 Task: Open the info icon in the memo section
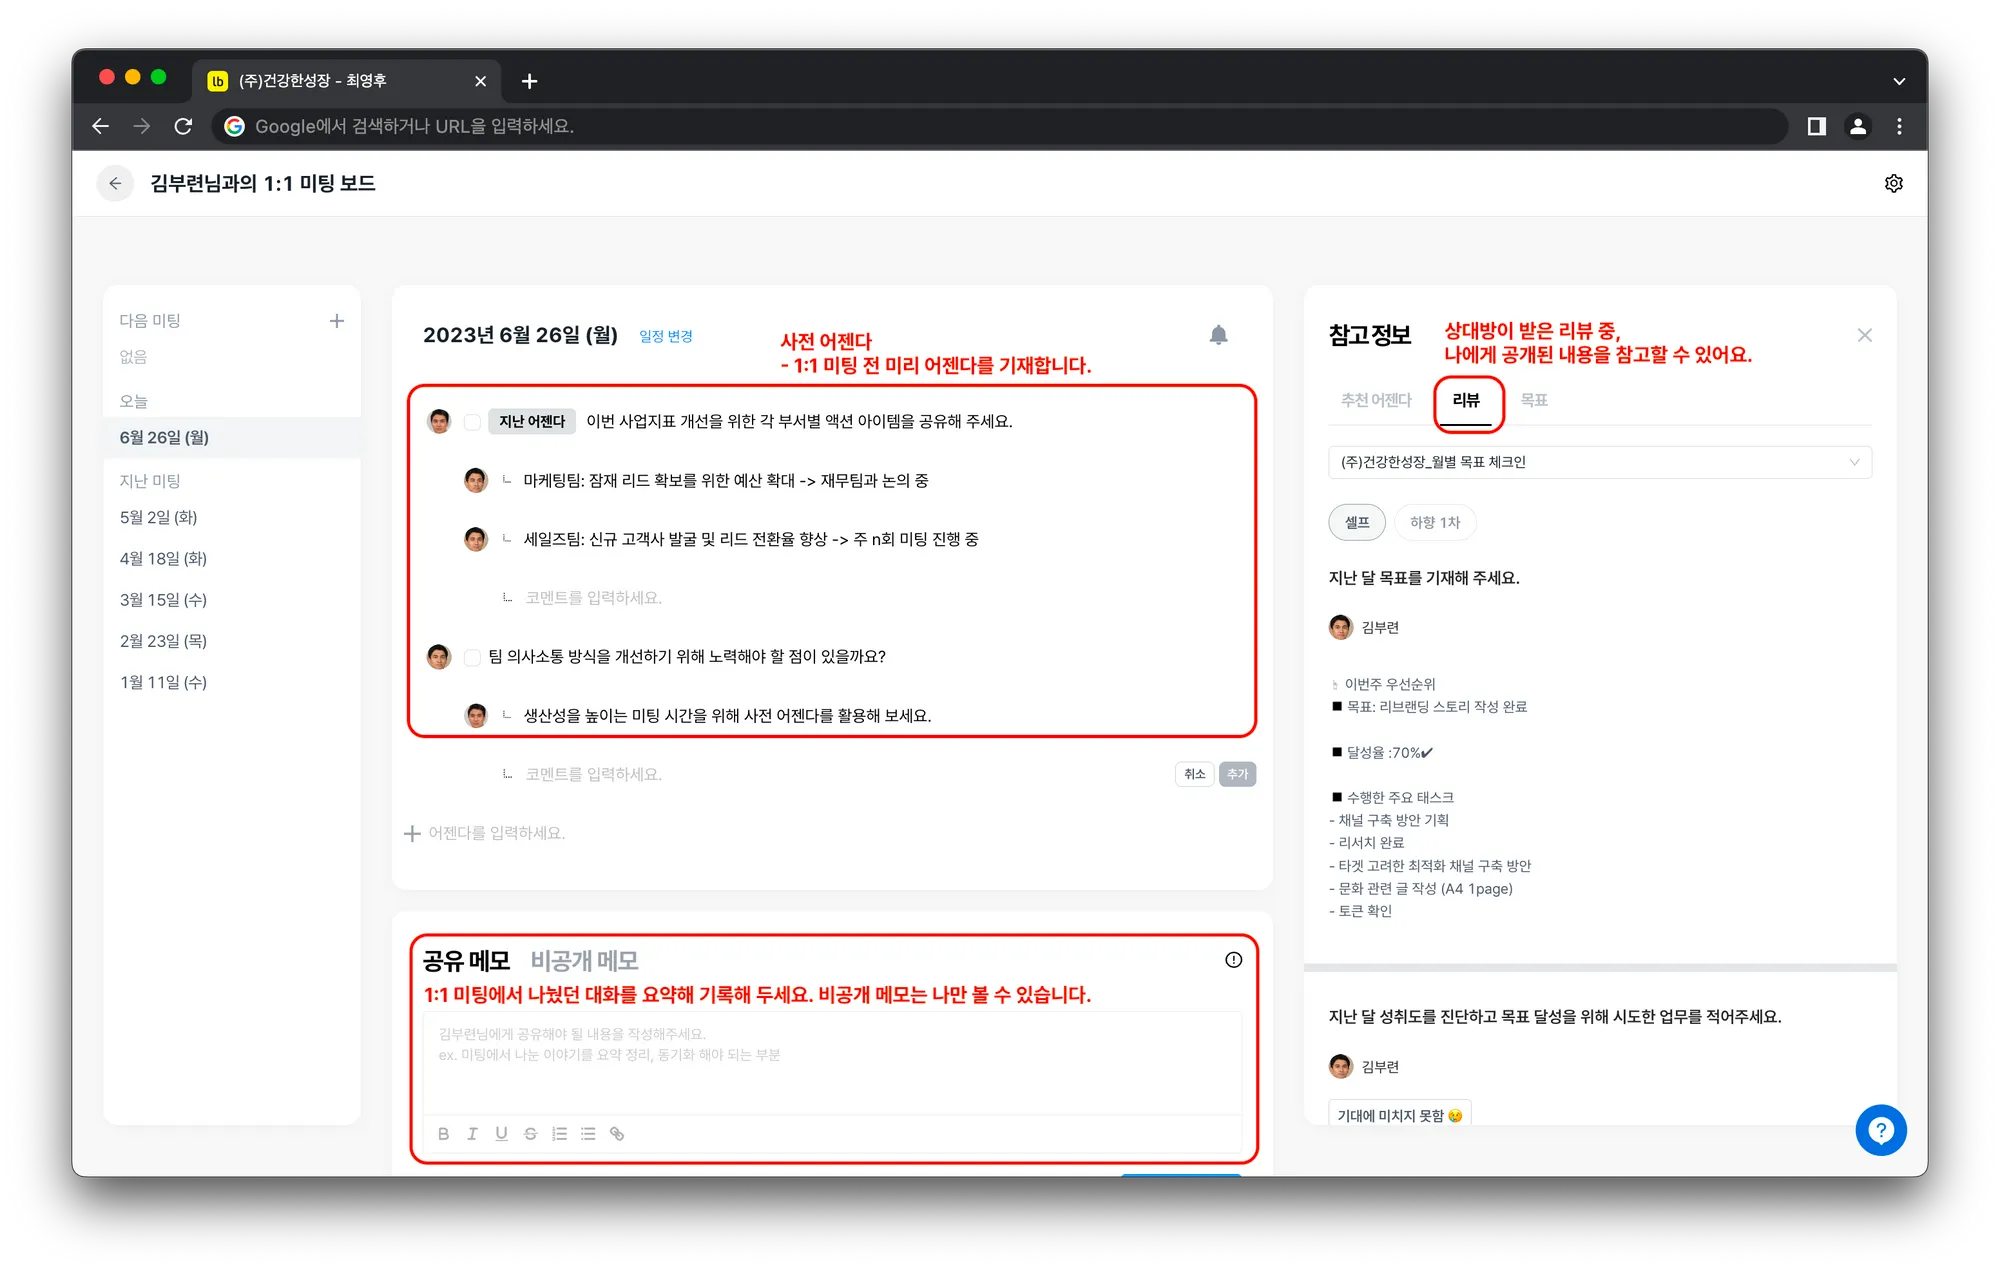(x=1233, y=960)
